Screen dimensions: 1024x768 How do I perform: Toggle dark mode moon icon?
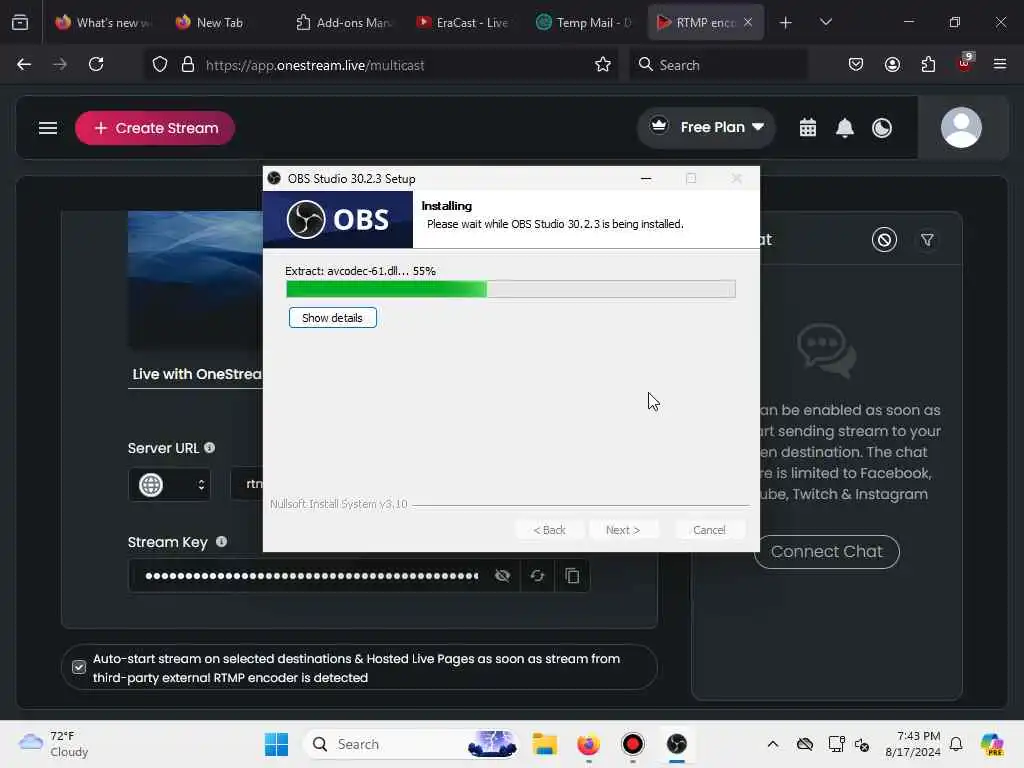point(882,128)
